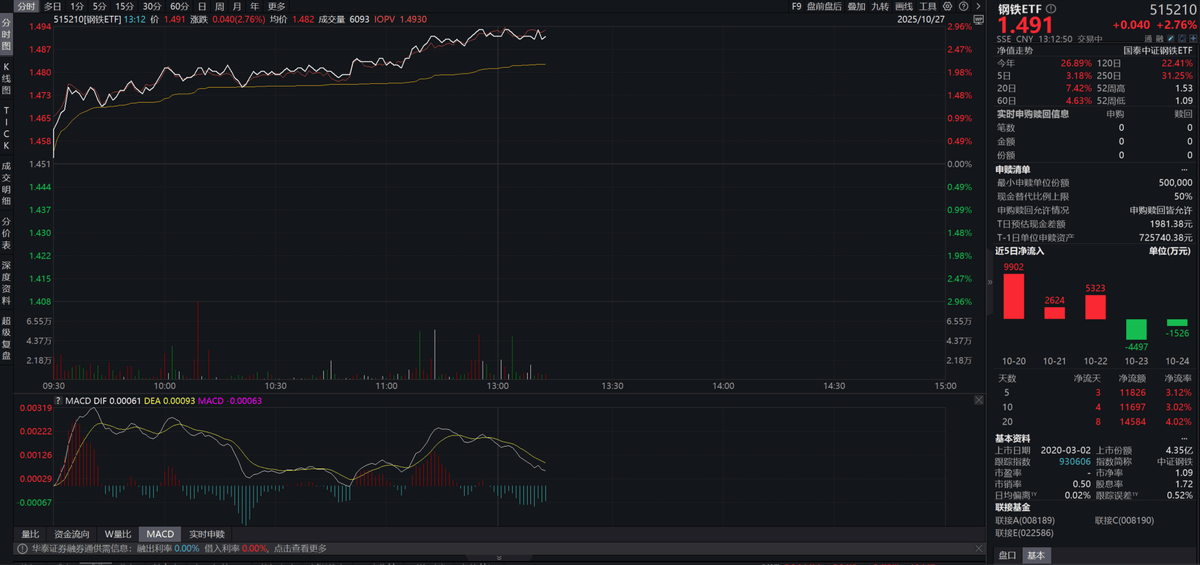This screenshot has width=1200, height=565.
Task: Dismiss the bottom notification bar
Action: point(977,548)
